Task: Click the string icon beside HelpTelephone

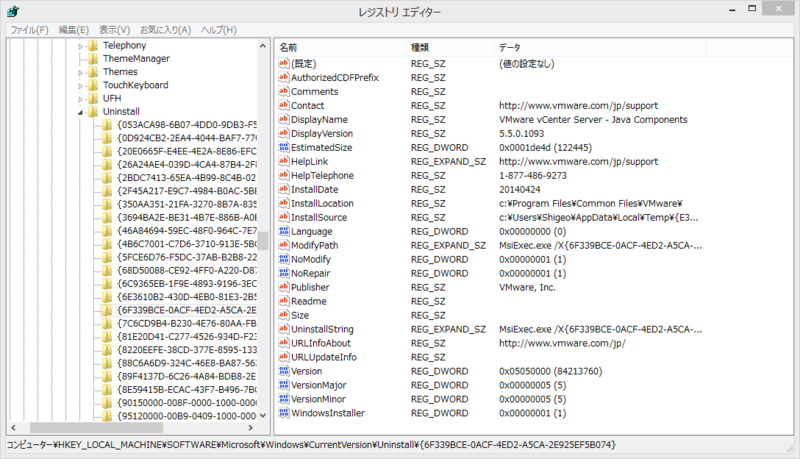Action: tap(284, 175)
